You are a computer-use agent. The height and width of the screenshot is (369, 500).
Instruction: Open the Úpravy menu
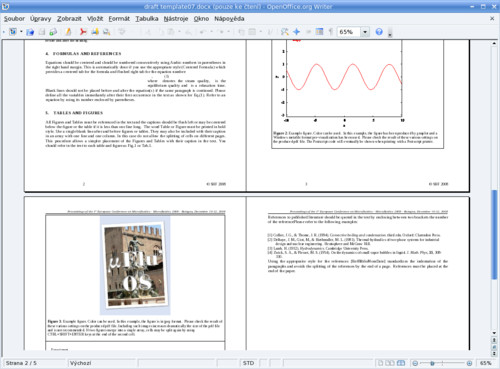click(40, 19)
